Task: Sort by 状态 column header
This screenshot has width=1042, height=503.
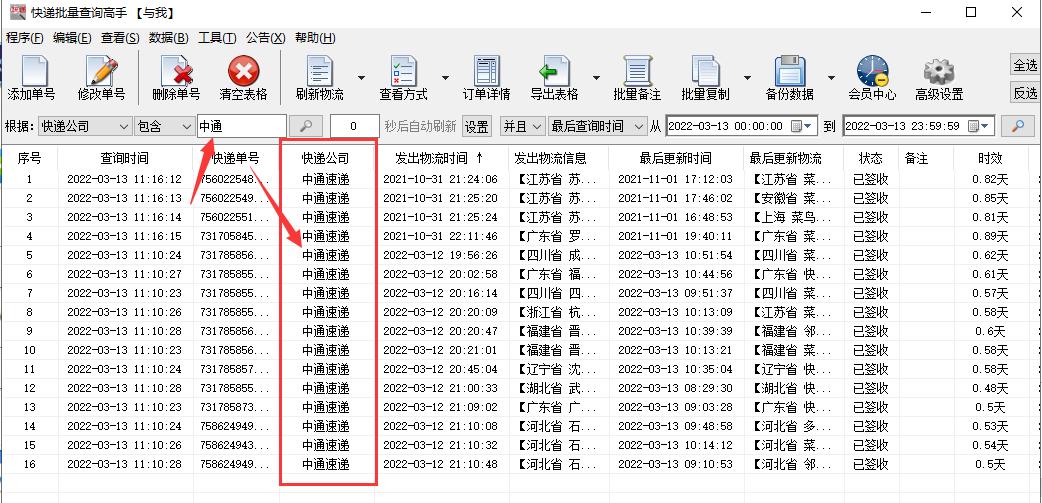Action: 871,158
